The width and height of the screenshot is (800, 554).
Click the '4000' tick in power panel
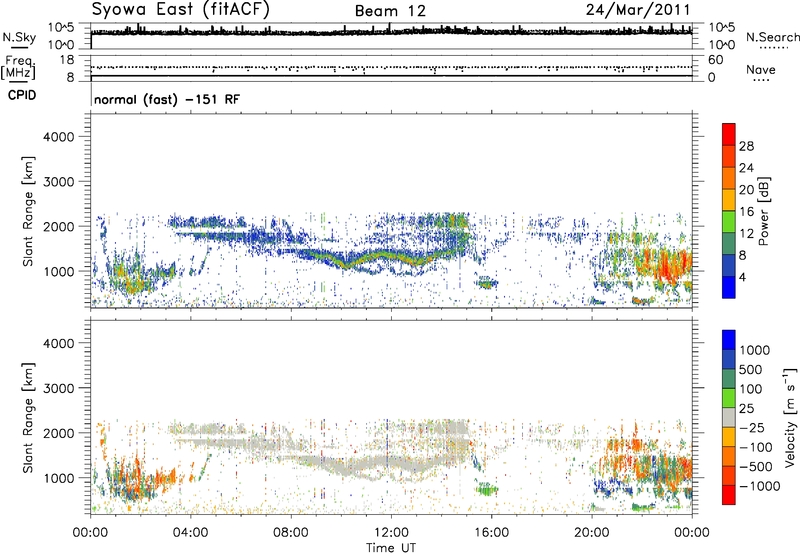(x=58, y=137)
